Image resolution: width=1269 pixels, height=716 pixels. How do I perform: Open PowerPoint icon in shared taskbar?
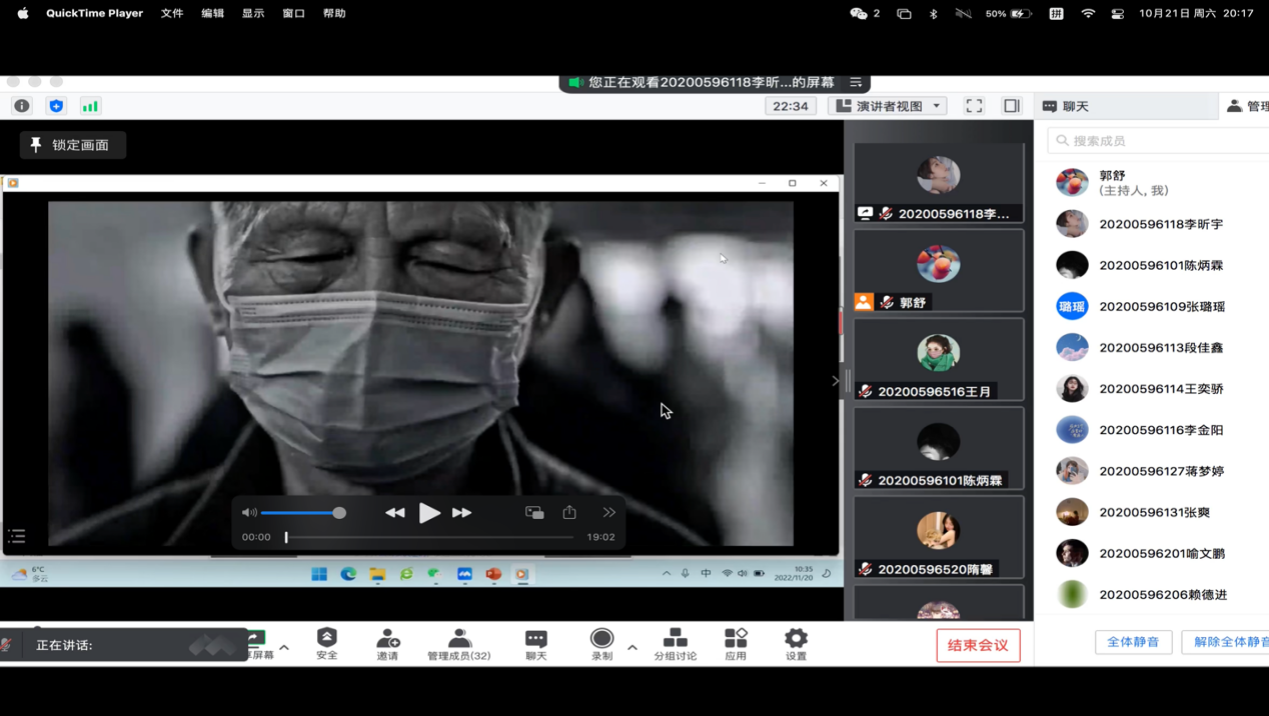(493, 574)
